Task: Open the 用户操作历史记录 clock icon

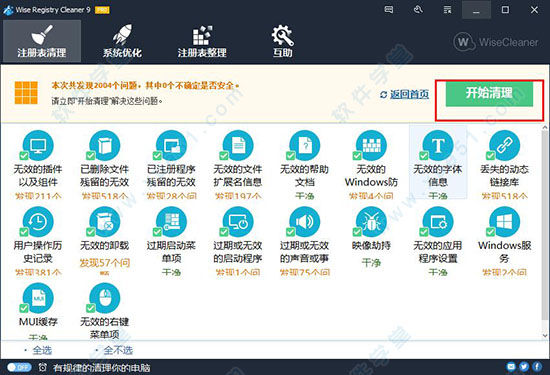Action: tap(38, 222)
